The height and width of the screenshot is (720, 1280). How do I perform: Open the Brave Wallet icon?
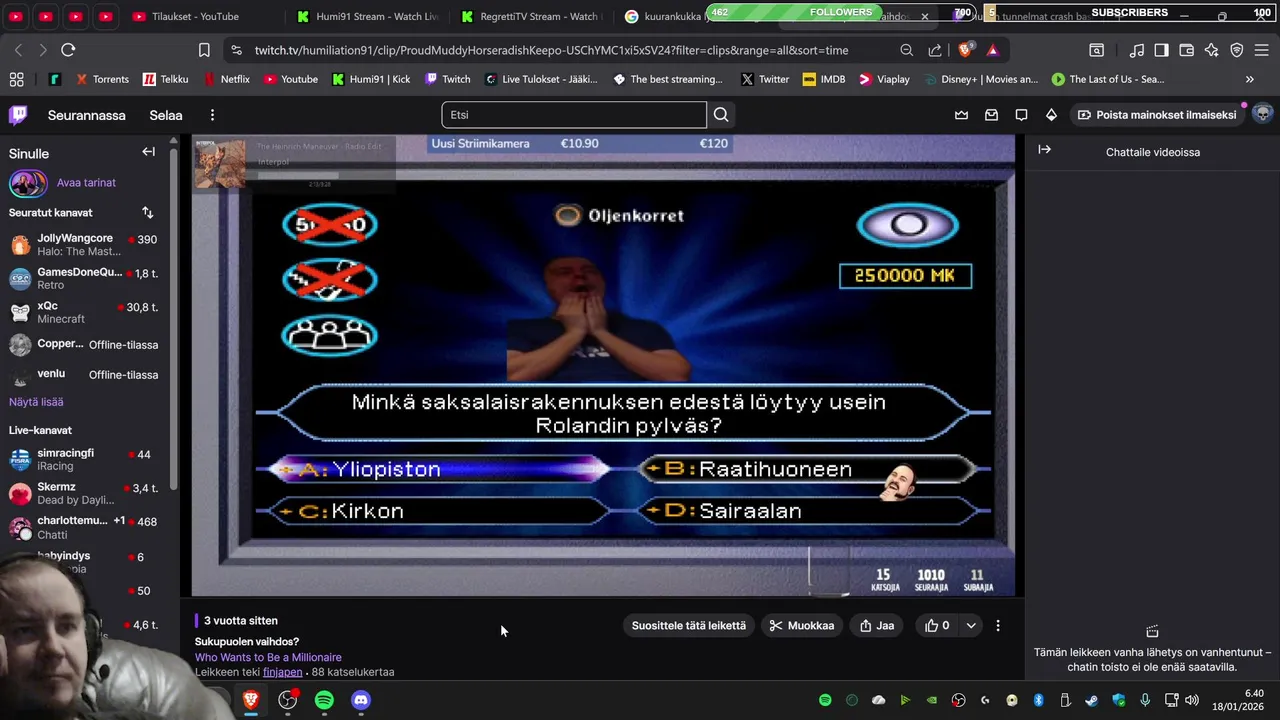tap(1187, 50)
